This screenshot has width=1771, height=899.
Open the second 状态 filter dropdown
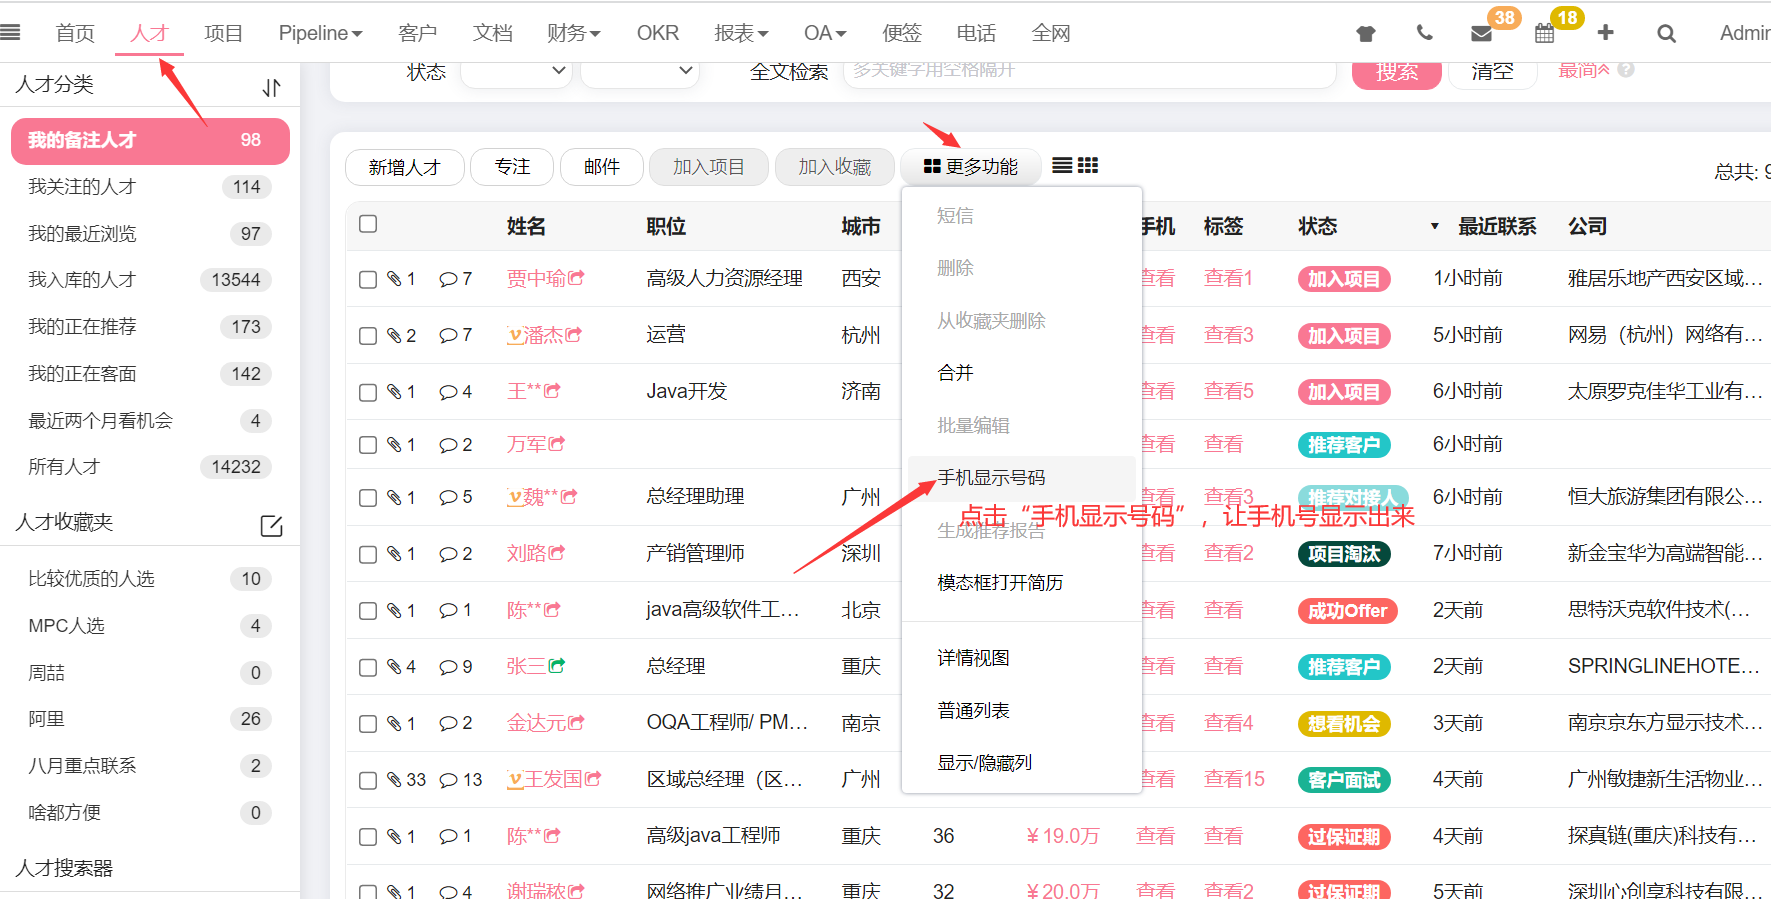[x=640, y=71]
